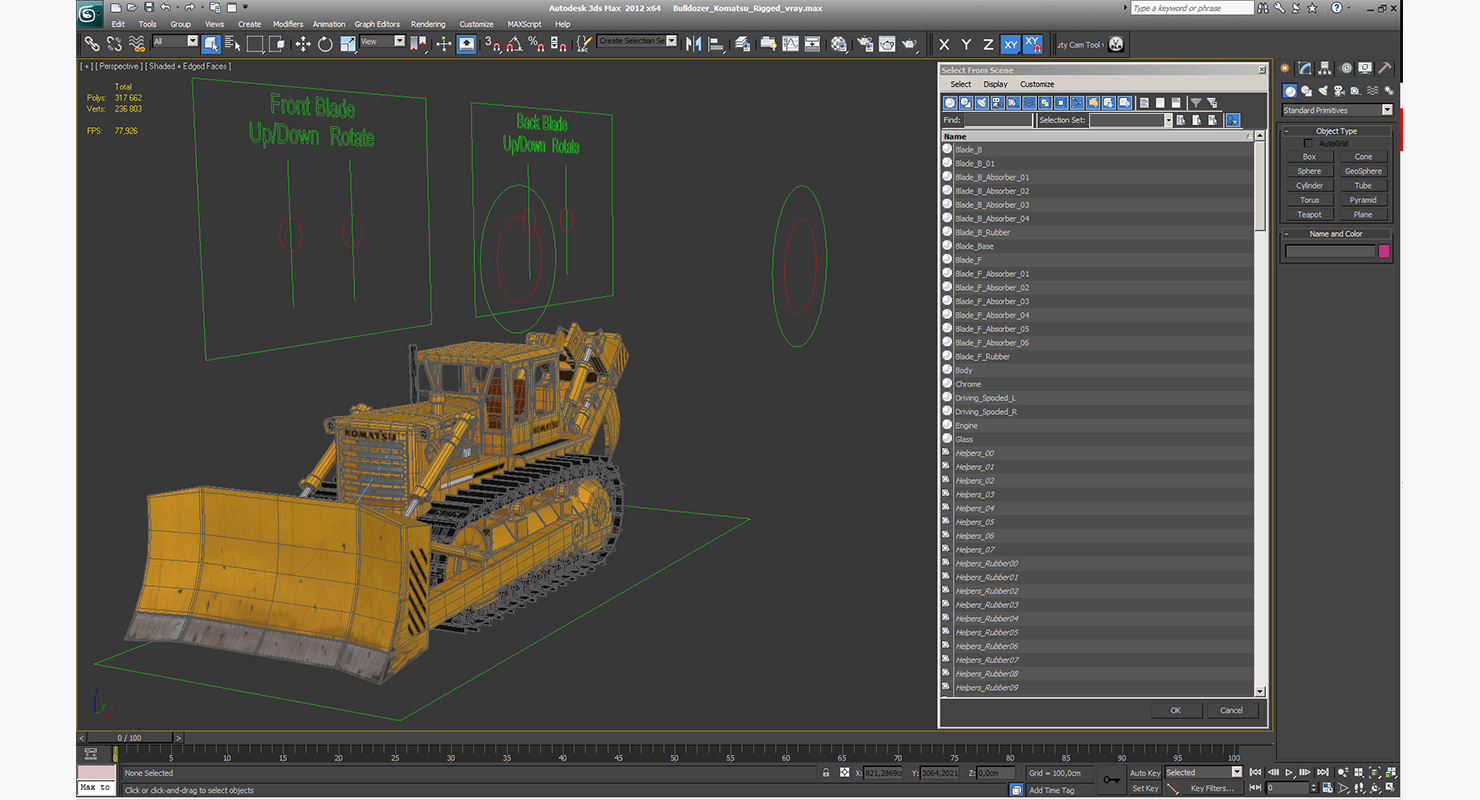Click the Render Production teapot icon

(x=909, y=44)
